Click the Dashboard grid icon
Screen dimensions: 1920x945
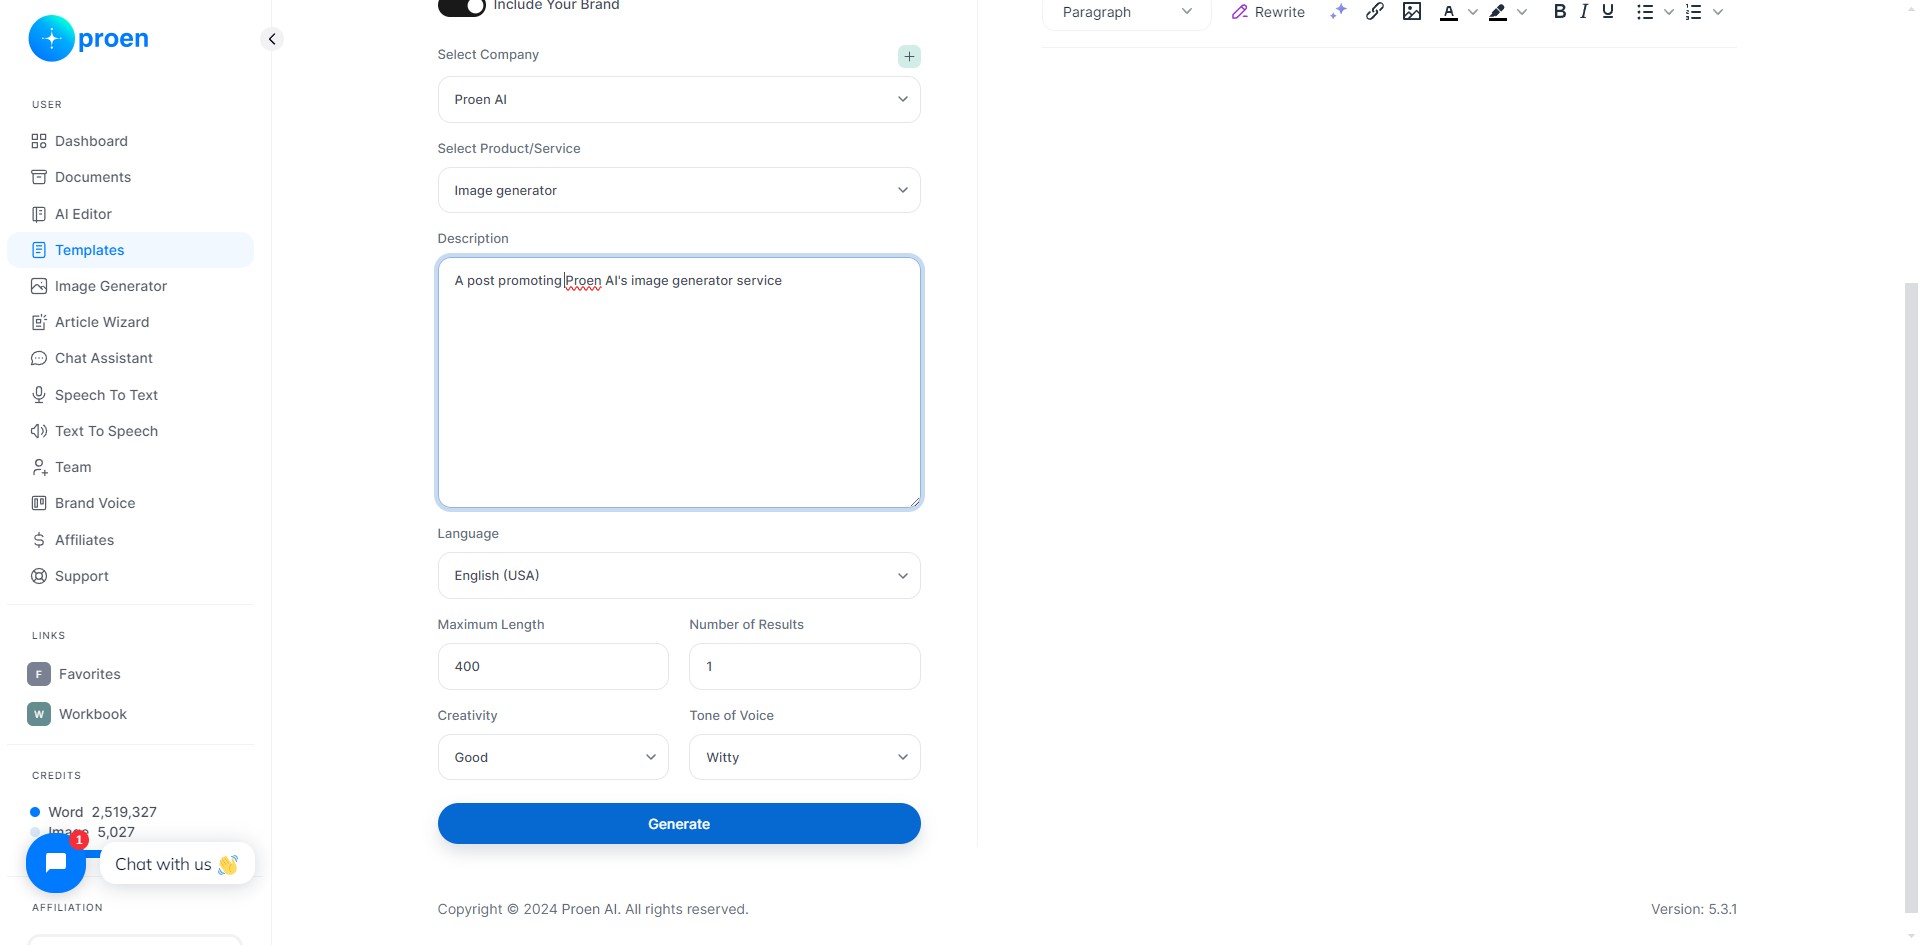[39, 141]
